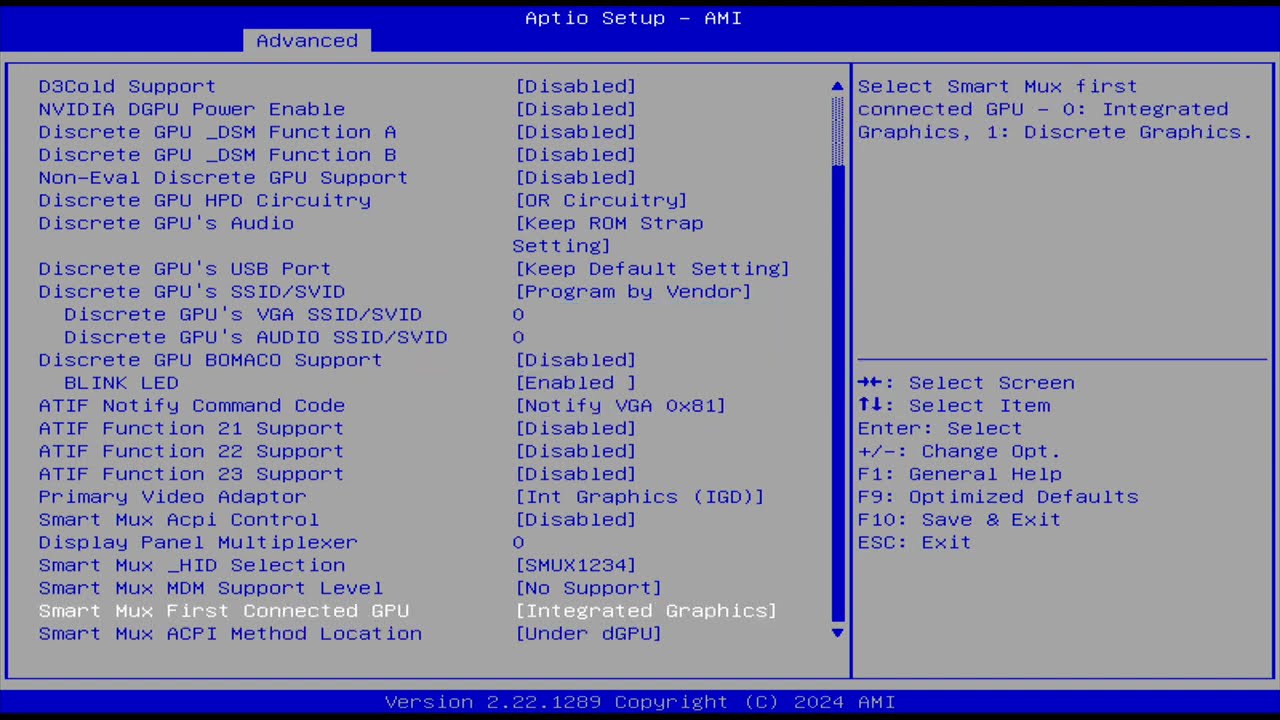The width and height of the screenshot is (1280, 720).
Task: Open OR Circuitry option list
Action: [601, 200]
